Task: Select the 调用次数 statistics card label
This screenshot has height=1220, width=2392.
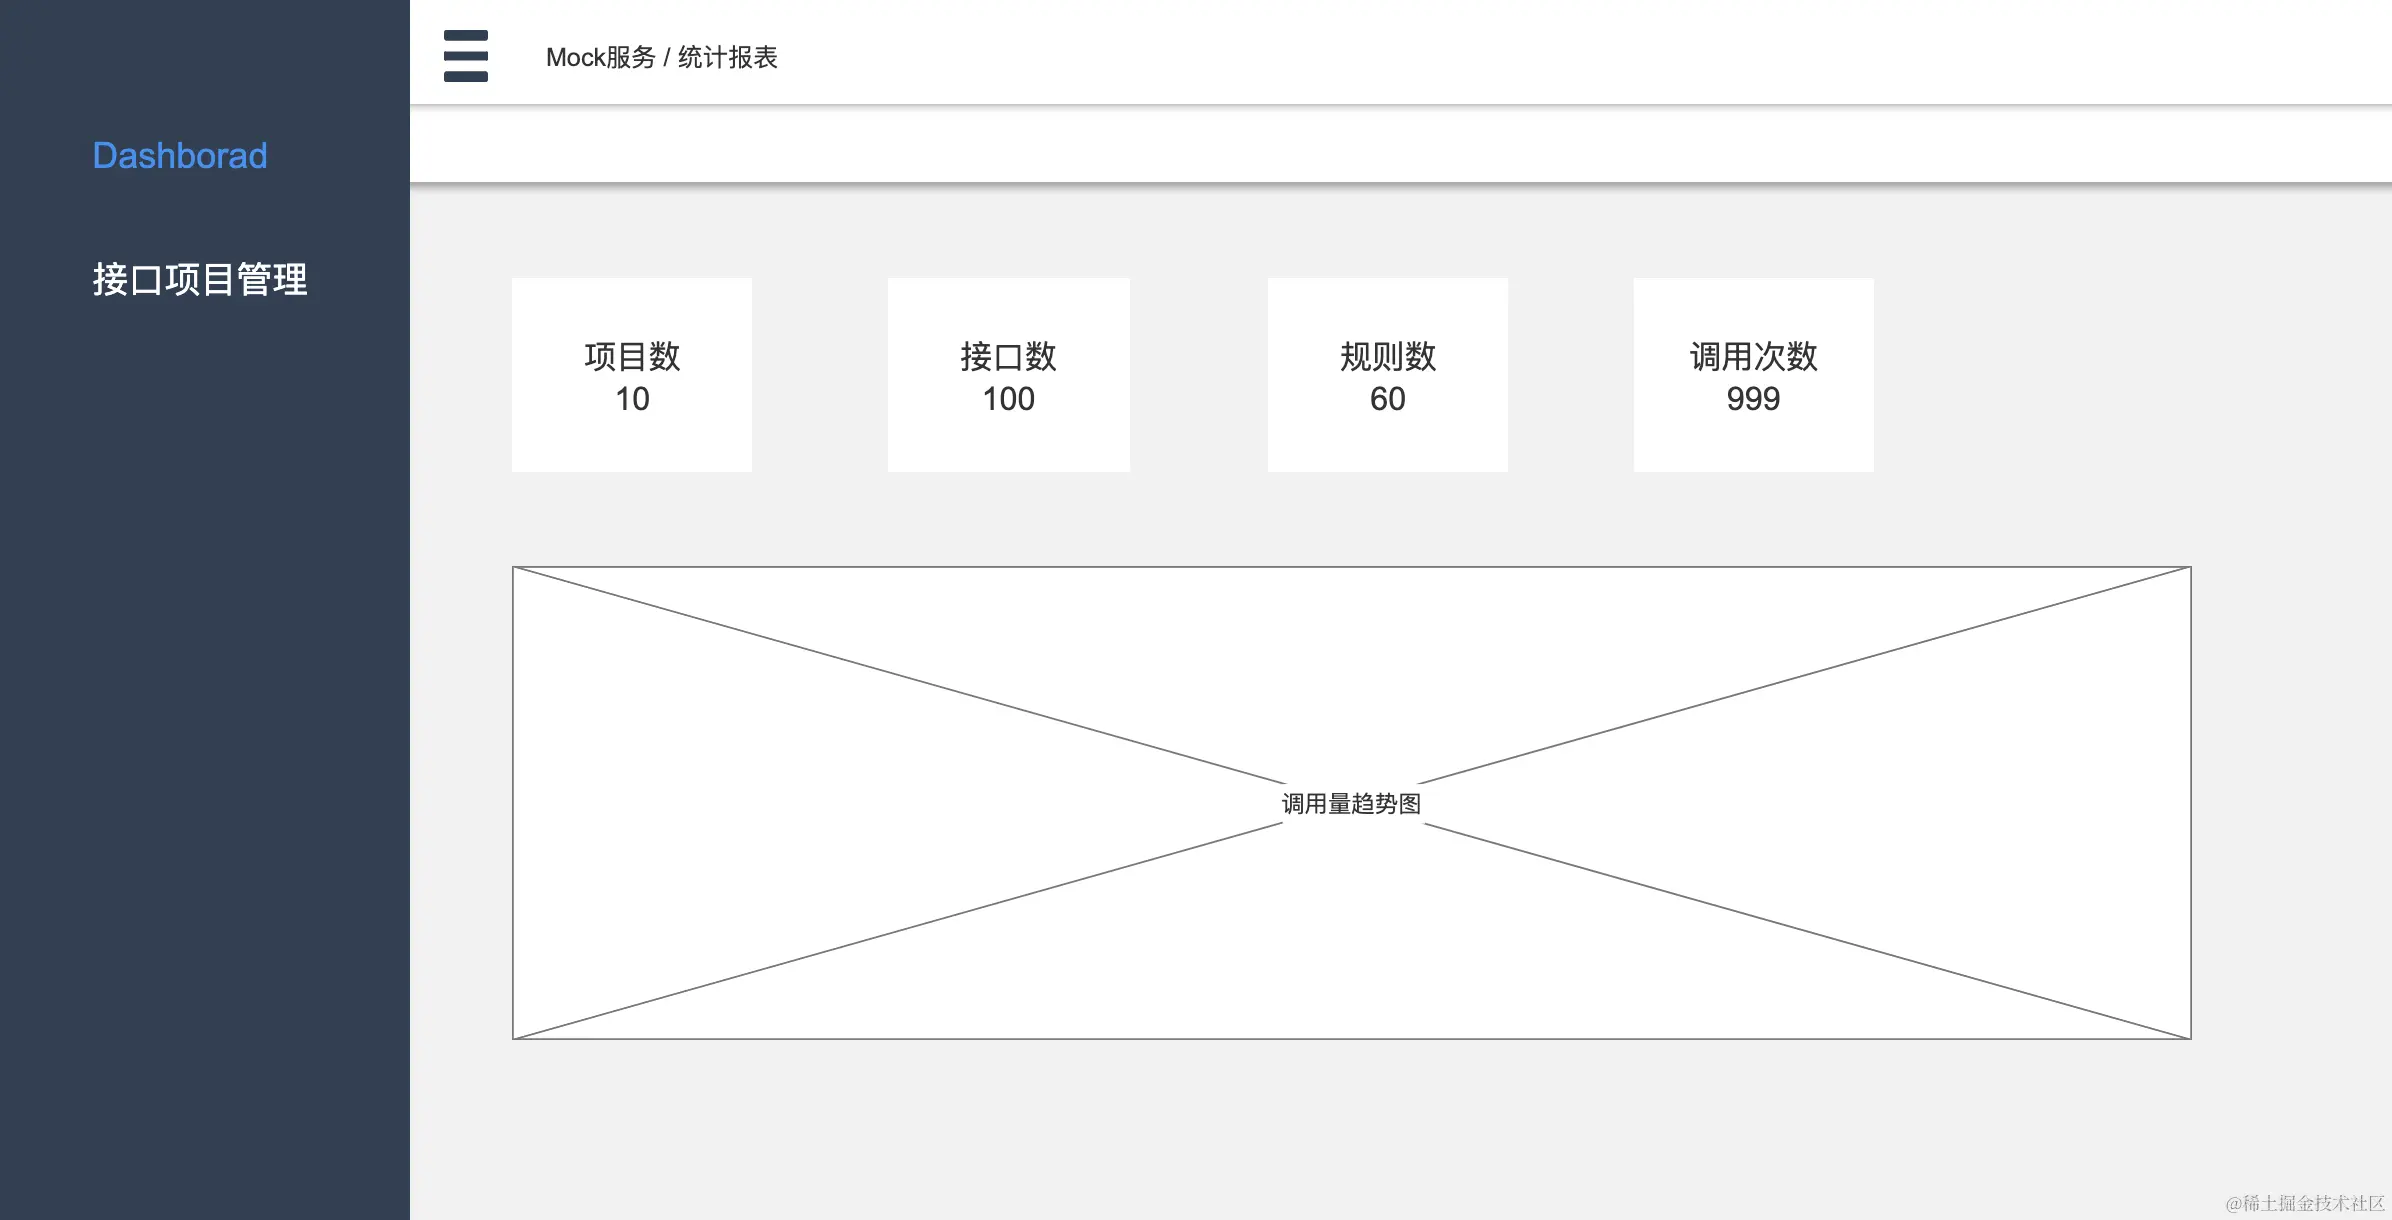Action: point(1753,356)
